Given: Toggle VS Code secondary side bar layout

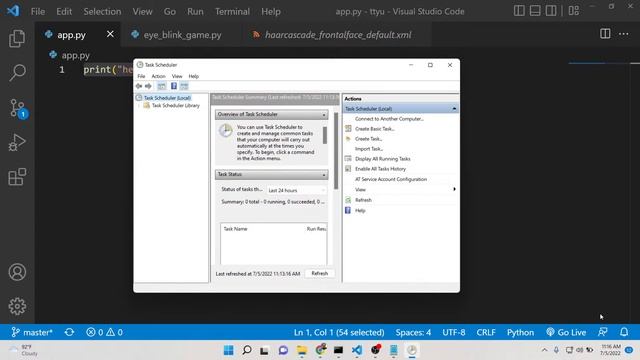Looking at the screenshot, I should click(x=551, y=11).
